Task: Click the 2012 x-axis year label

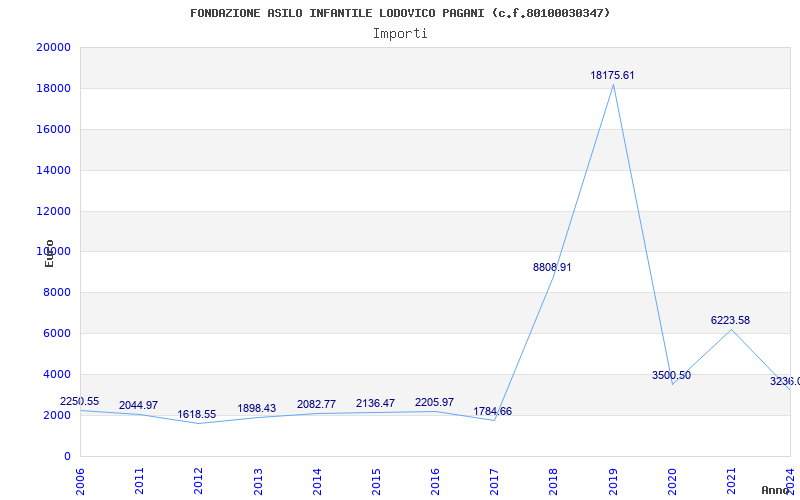Action: point(198,481)
